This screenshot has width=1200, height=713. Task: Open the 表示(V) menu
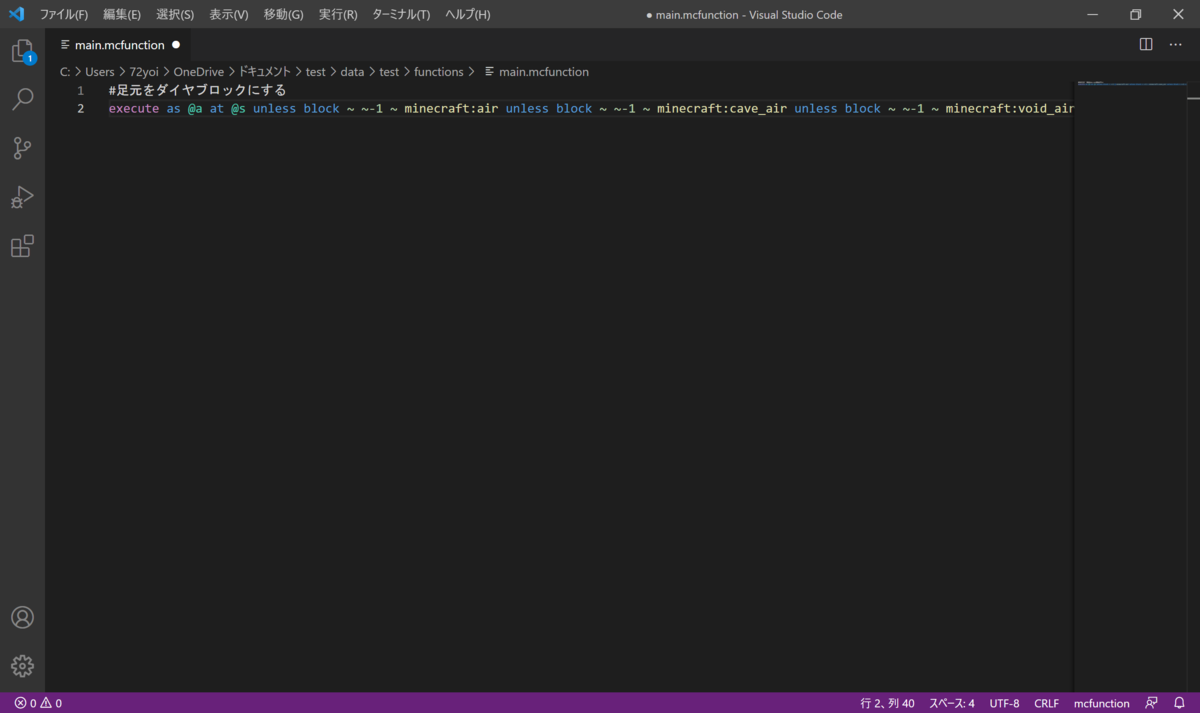[x=229, y=15]
